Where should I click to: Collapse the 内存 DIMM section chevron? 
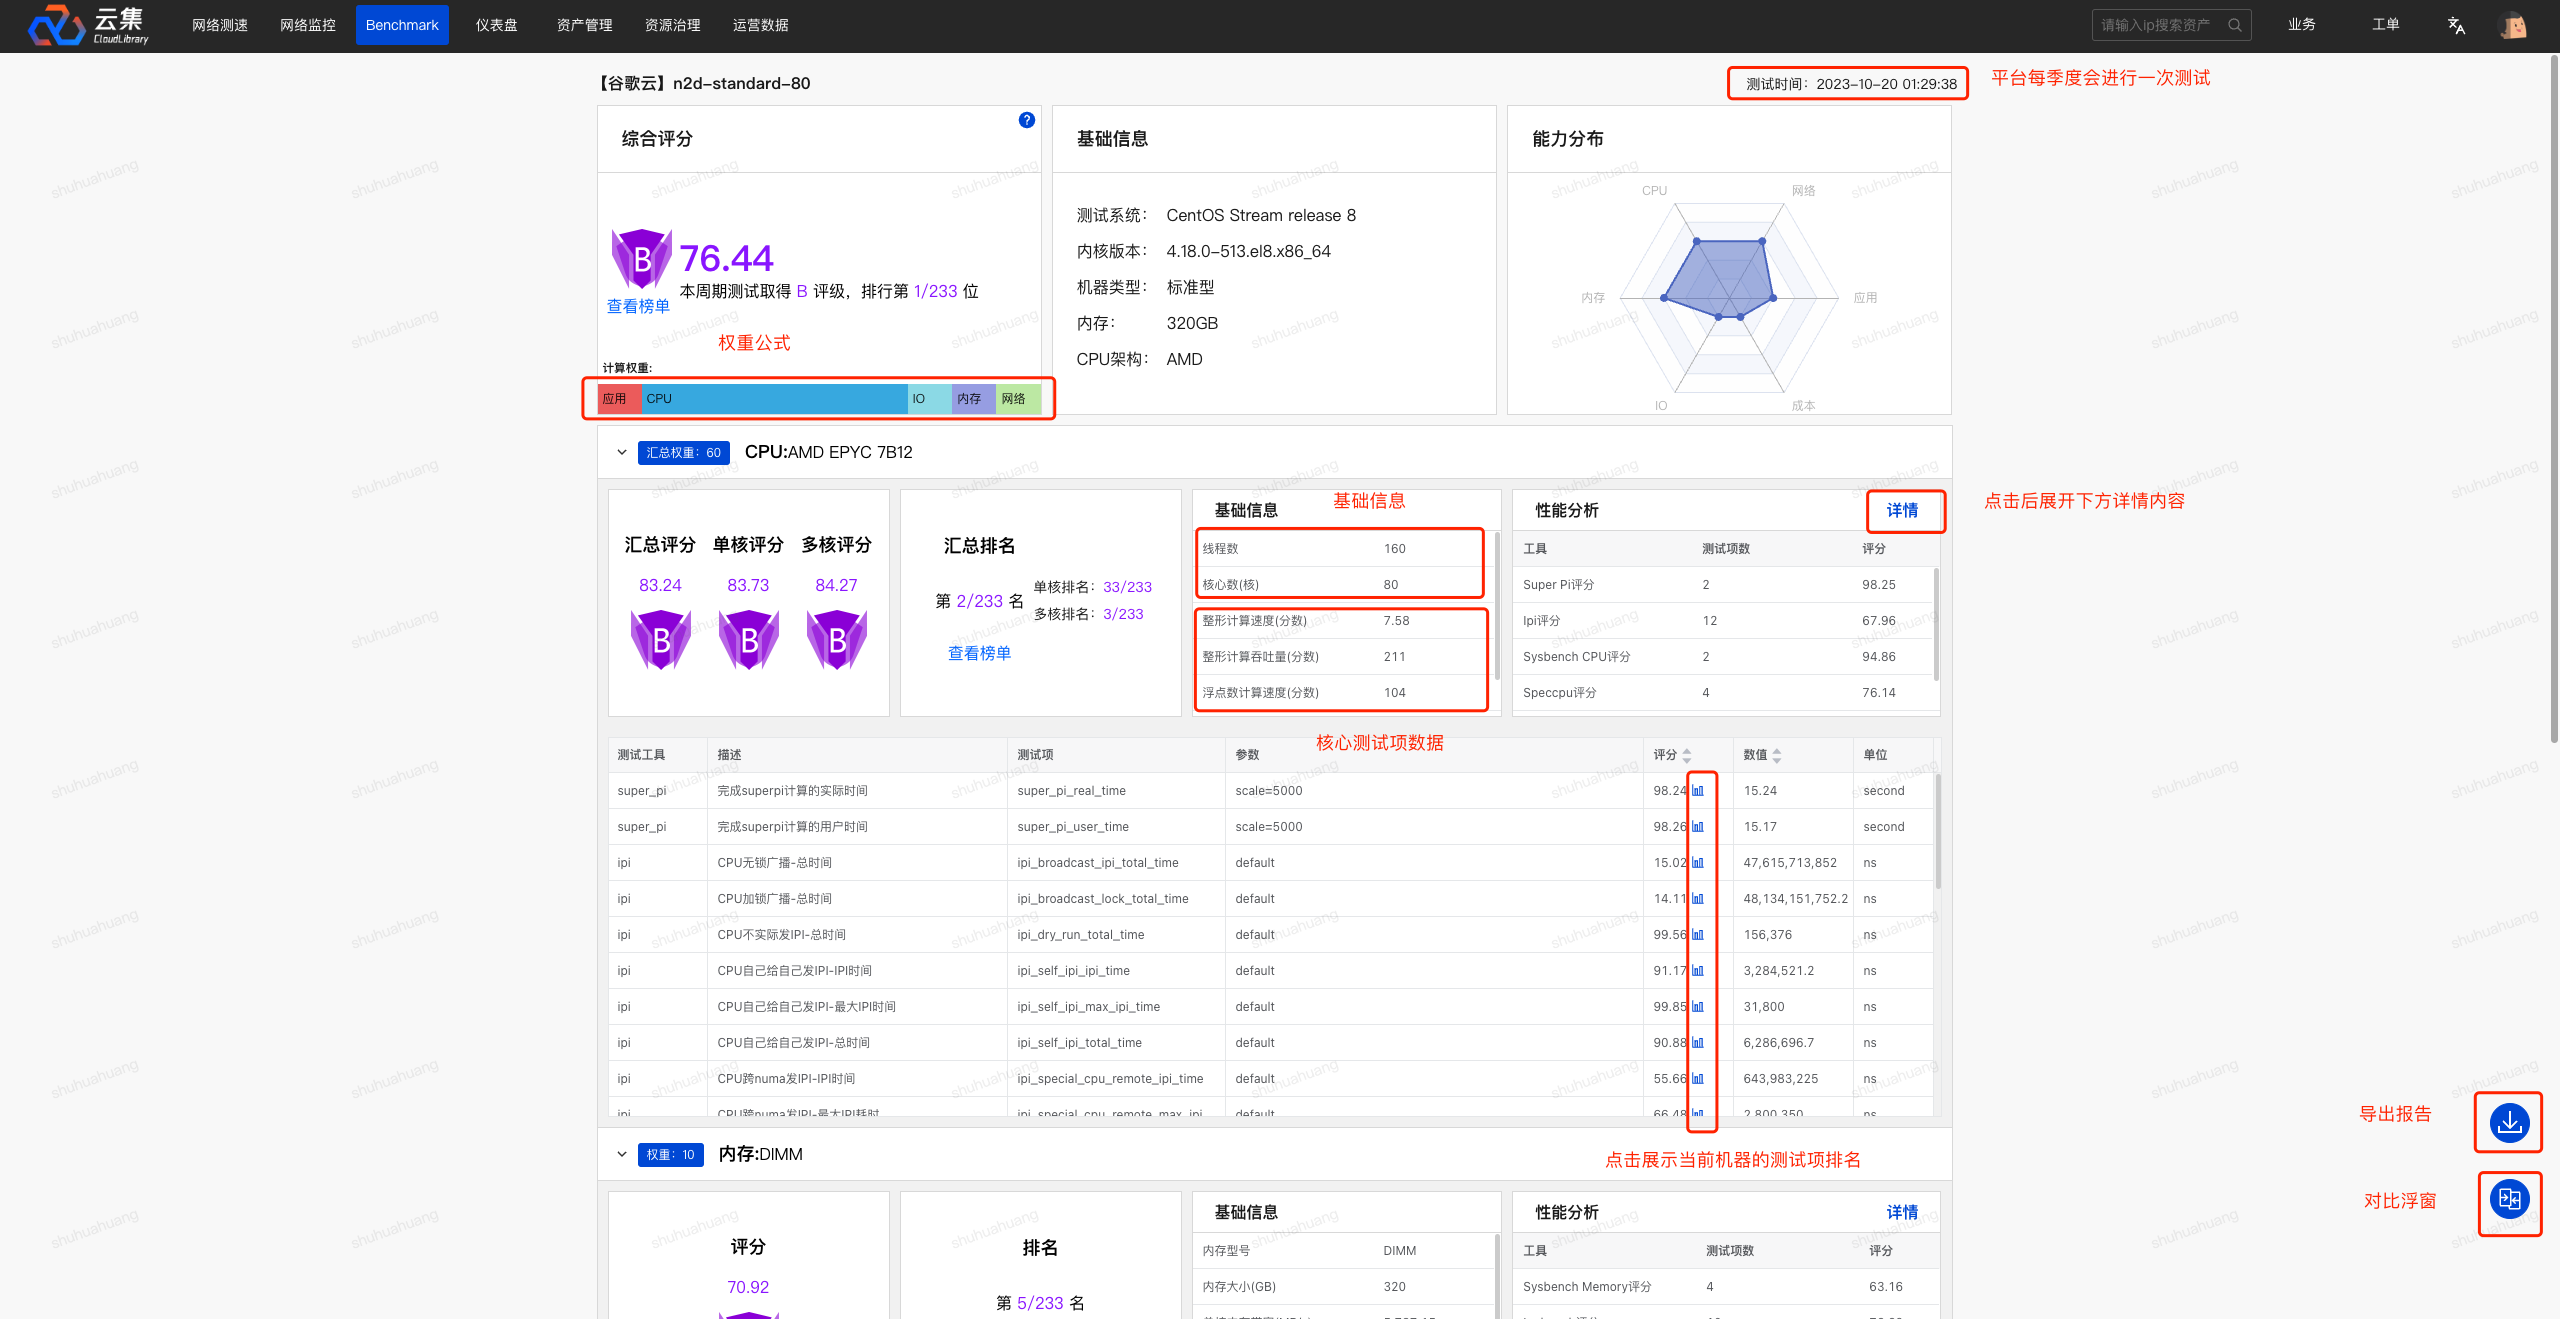point(622,1154)
